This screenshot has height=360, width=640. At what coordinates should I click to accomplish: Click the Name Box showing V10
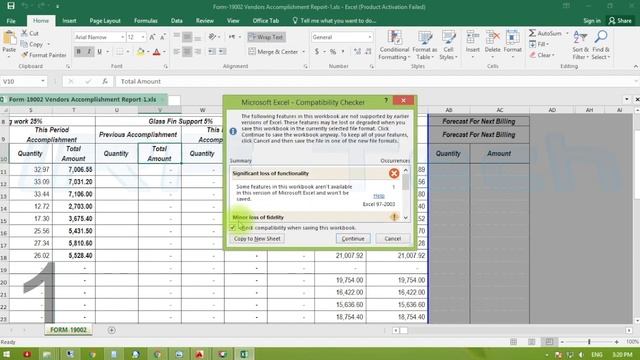pos(24,81)
